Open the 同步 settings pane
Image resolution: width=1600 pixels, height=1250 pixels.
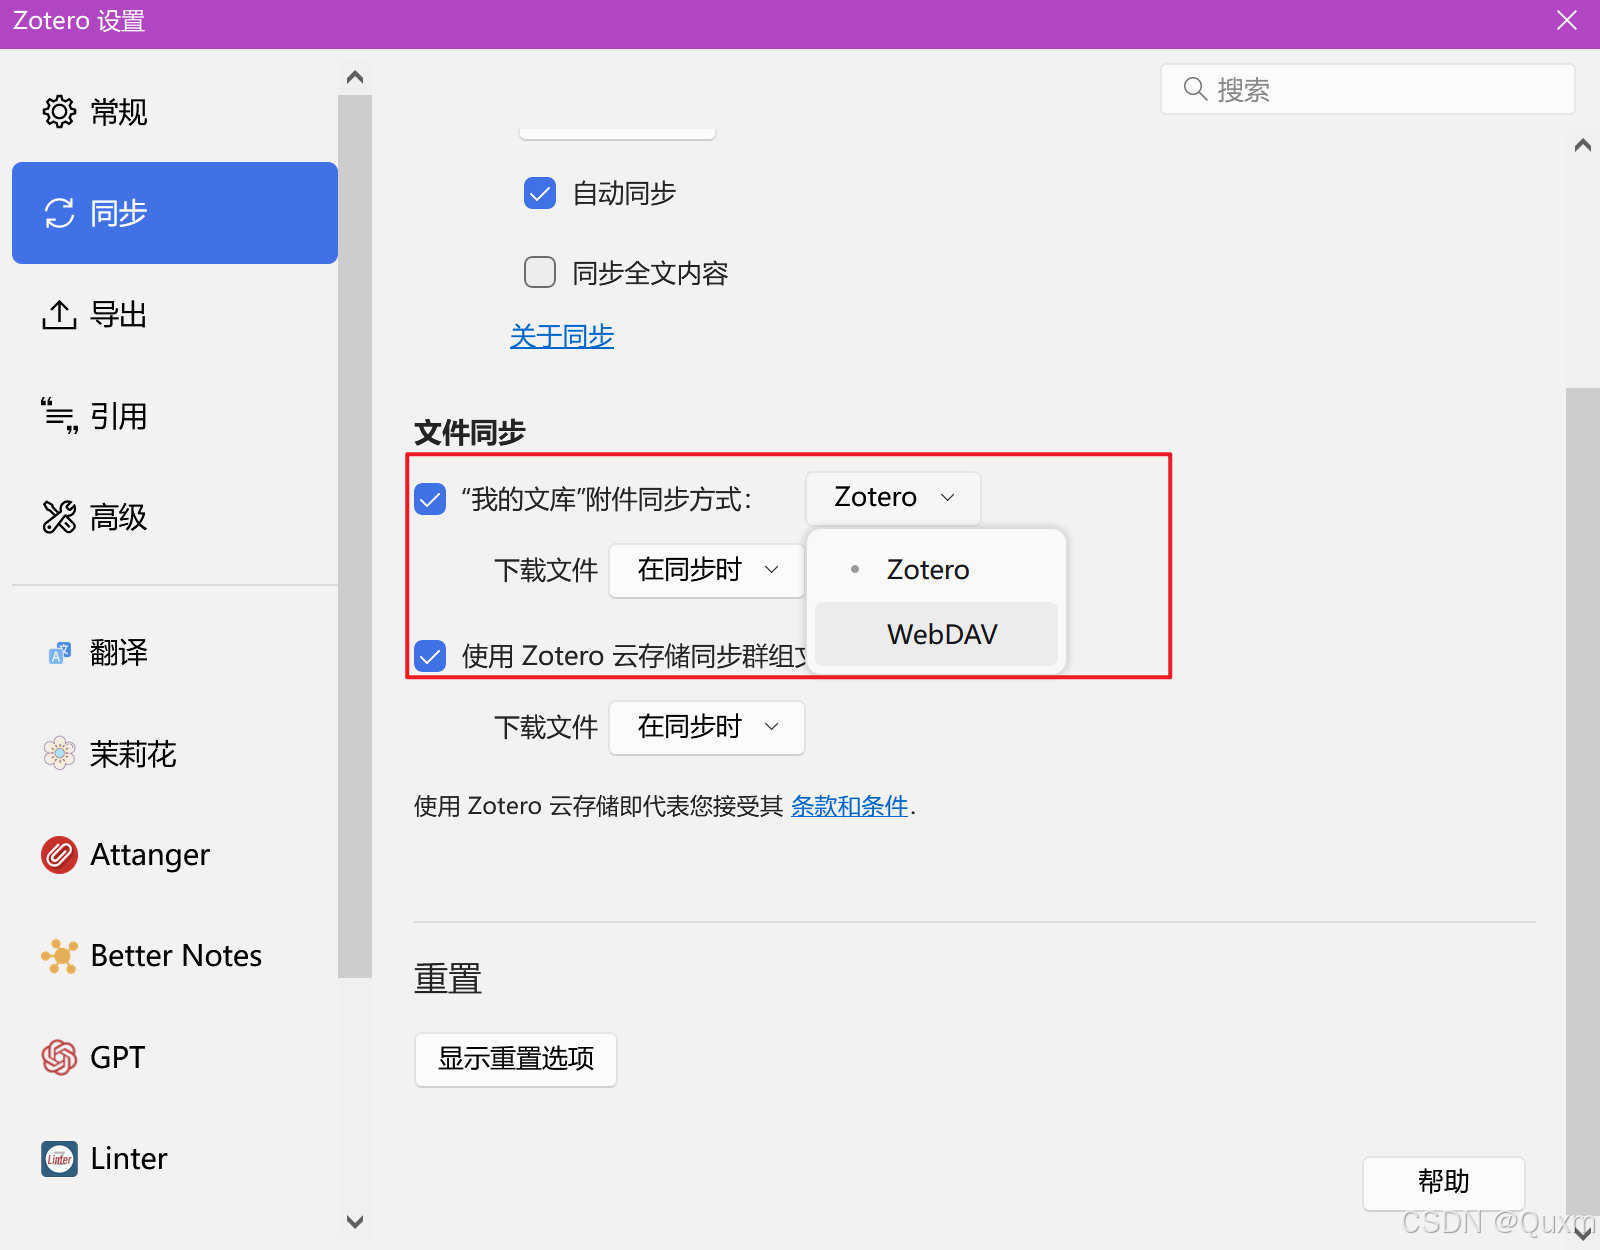[x=175, y=213]
